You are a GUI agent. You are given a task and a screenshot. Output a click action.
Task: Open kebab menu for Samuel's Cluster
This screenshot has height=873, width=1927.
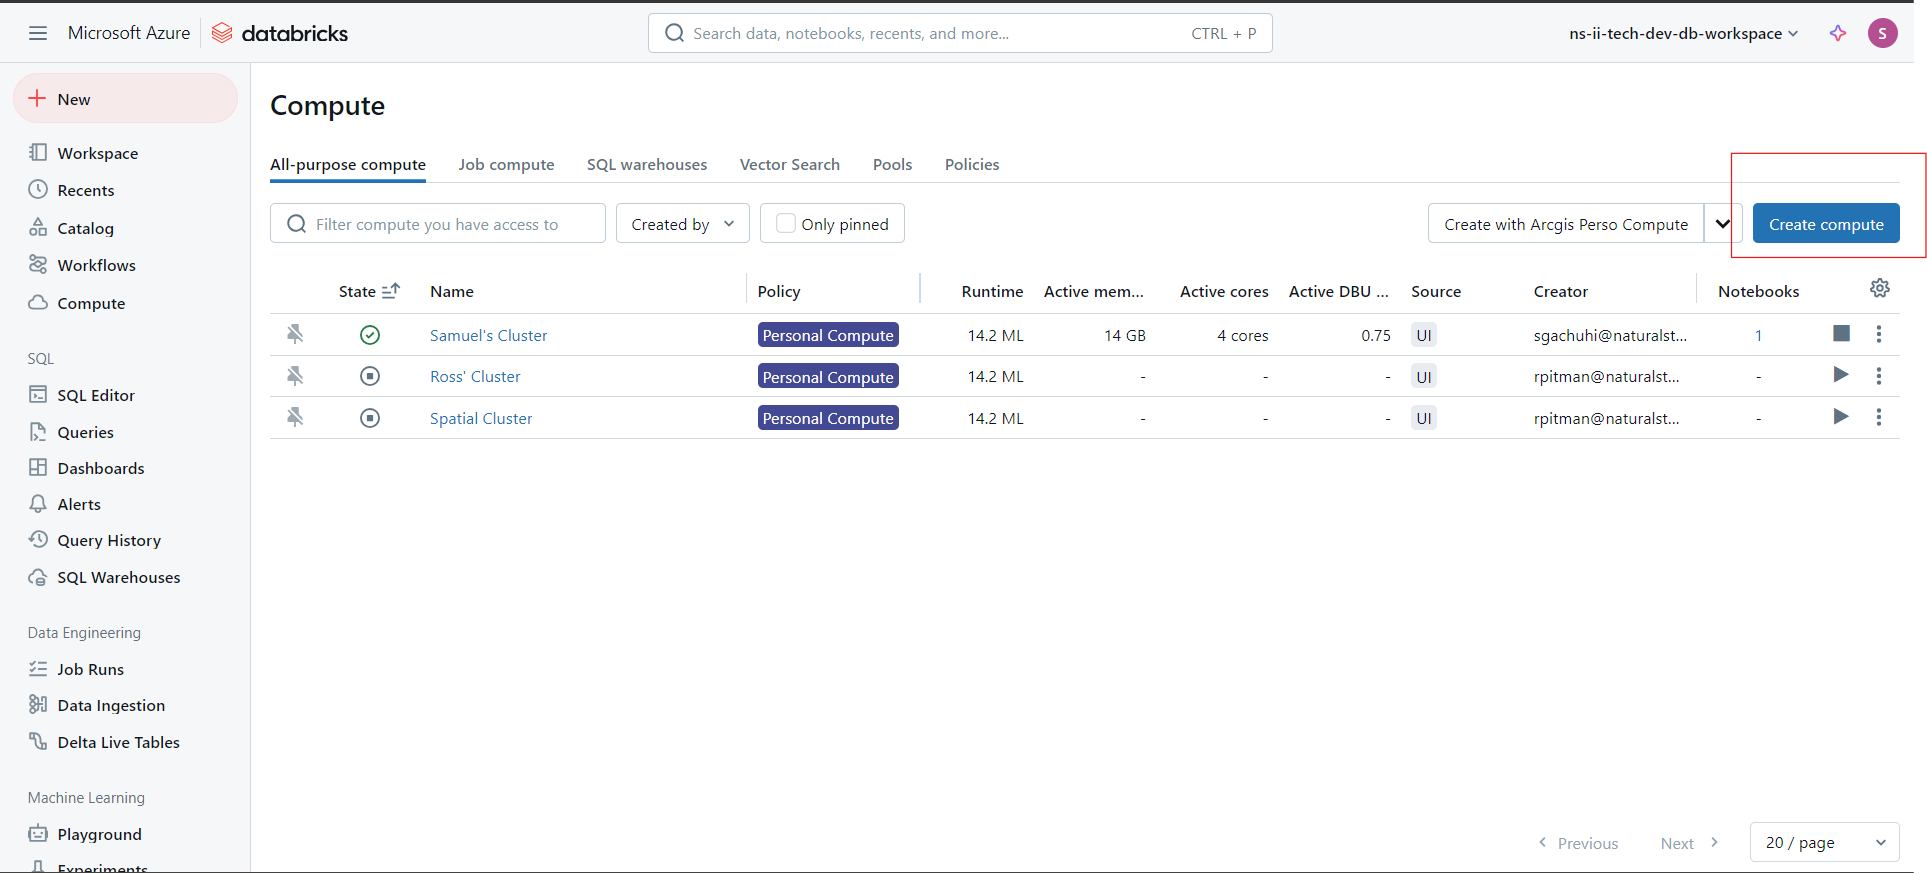(1879, 334)
